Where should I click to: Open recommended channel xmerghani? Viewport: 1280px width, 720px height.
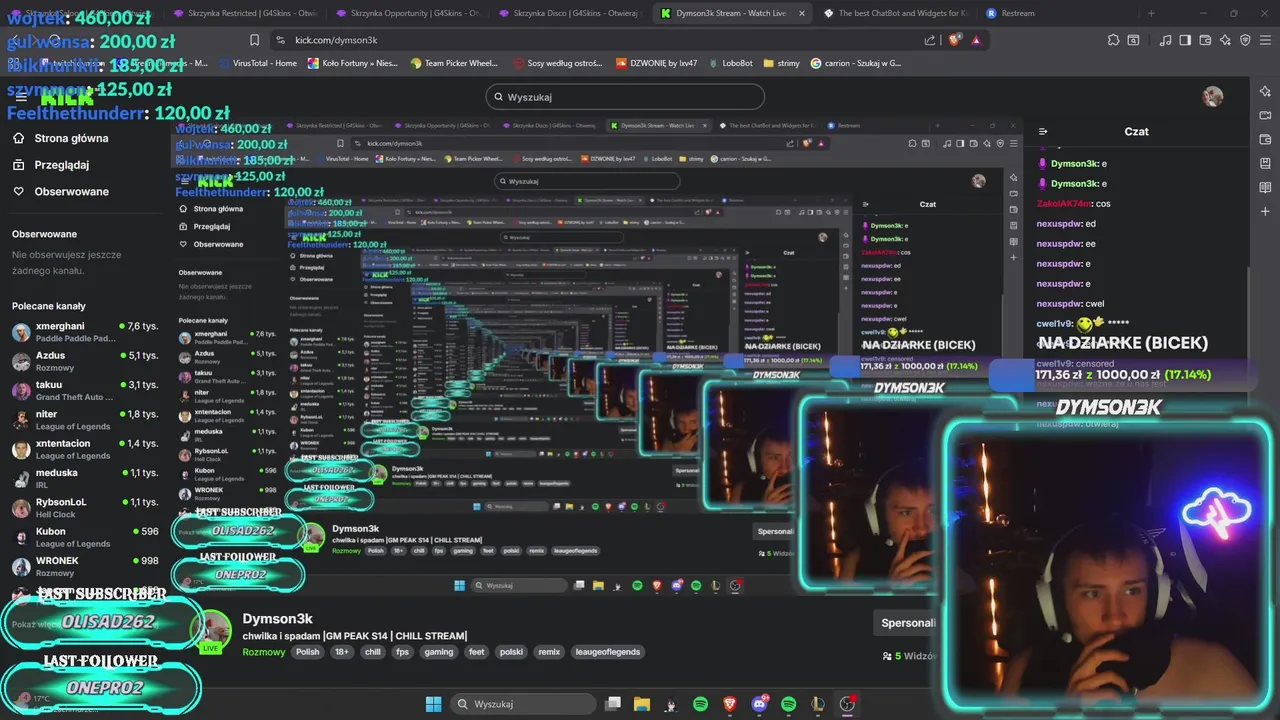click(85, 332)
